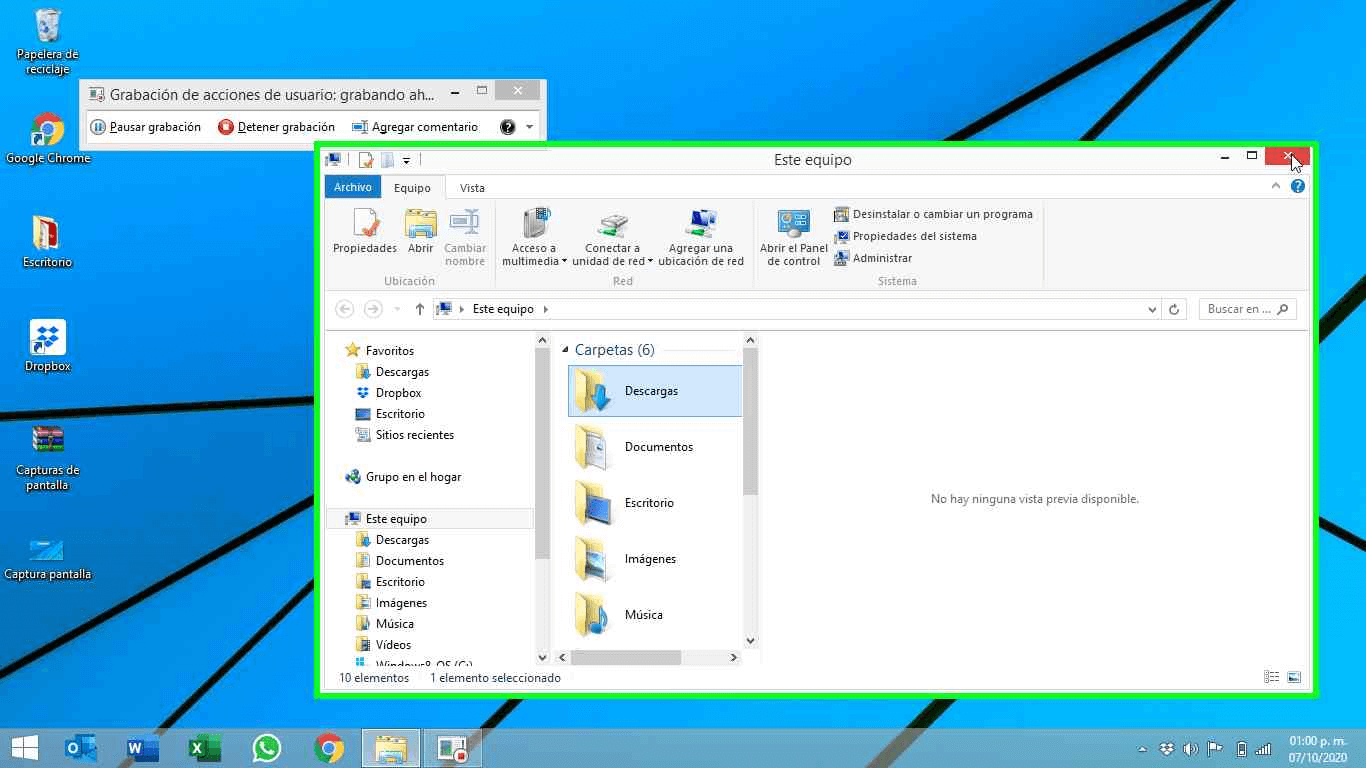Click Desinstalar o cambiar un programa
Image resolution: width=1366 pixels, height=768 pixels.
933,214
